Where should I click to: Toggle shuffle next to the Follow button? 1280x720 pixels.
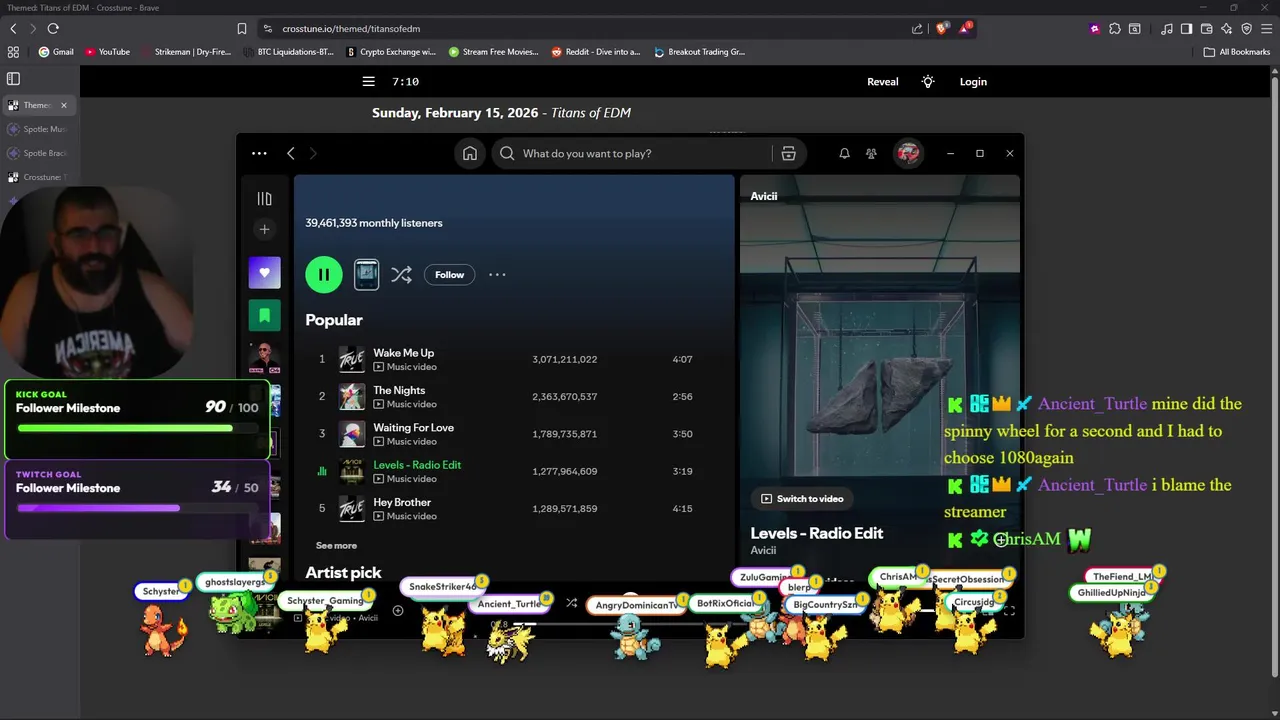click(401, 274)
